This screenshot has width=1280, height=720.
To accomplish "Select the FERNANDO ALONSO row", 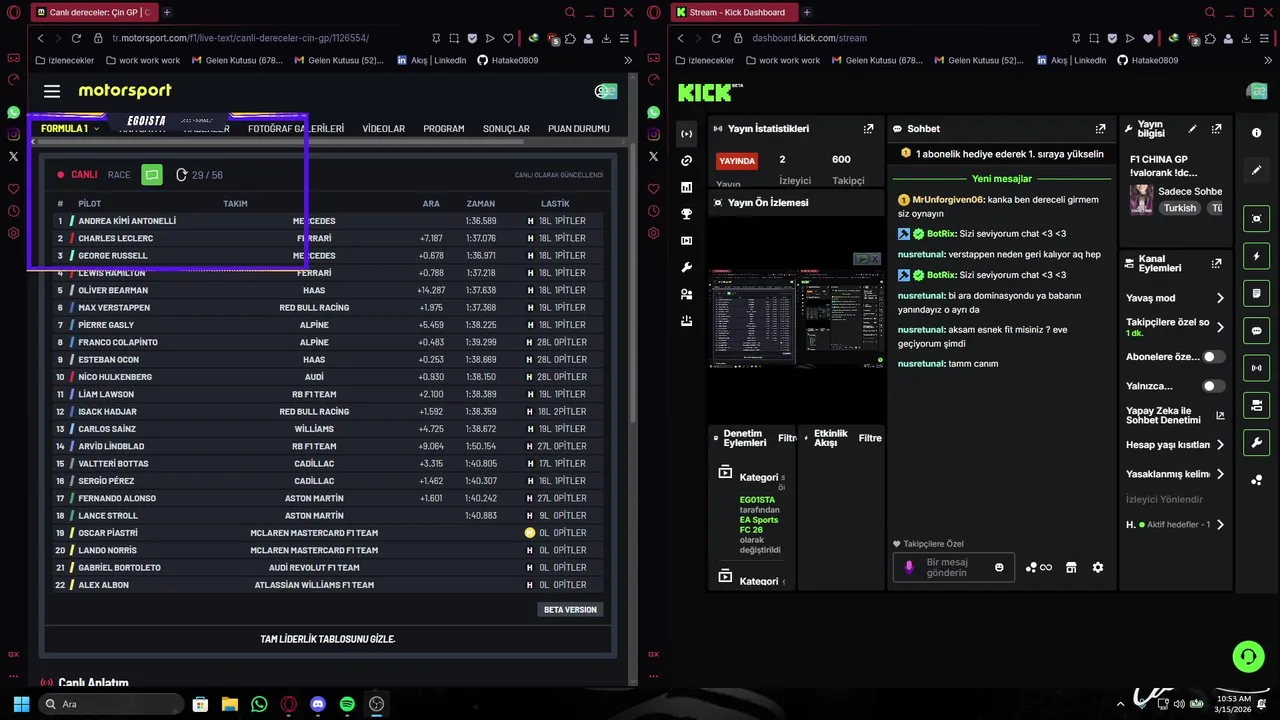I will 328,498.
